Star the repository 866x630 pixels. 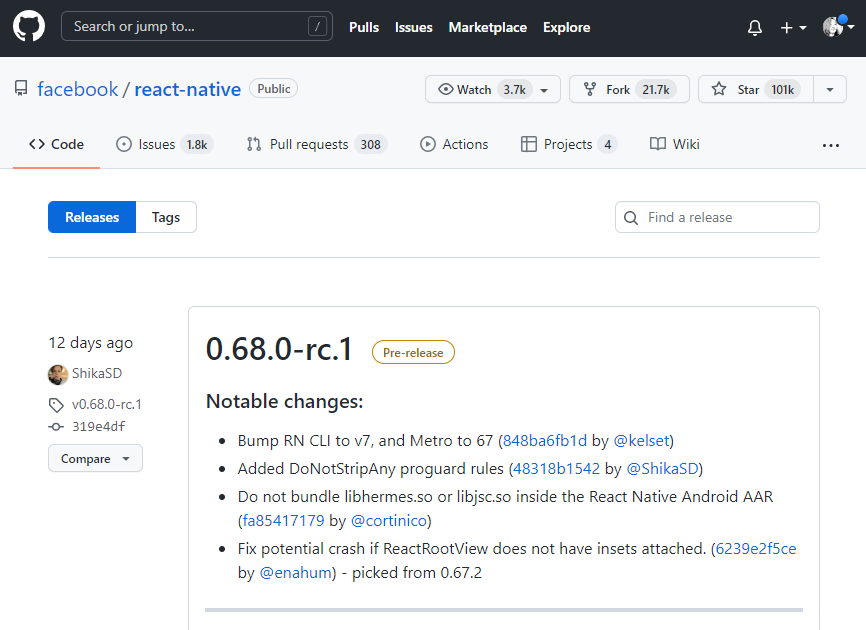pyautogui.click(x=756, y=89)
